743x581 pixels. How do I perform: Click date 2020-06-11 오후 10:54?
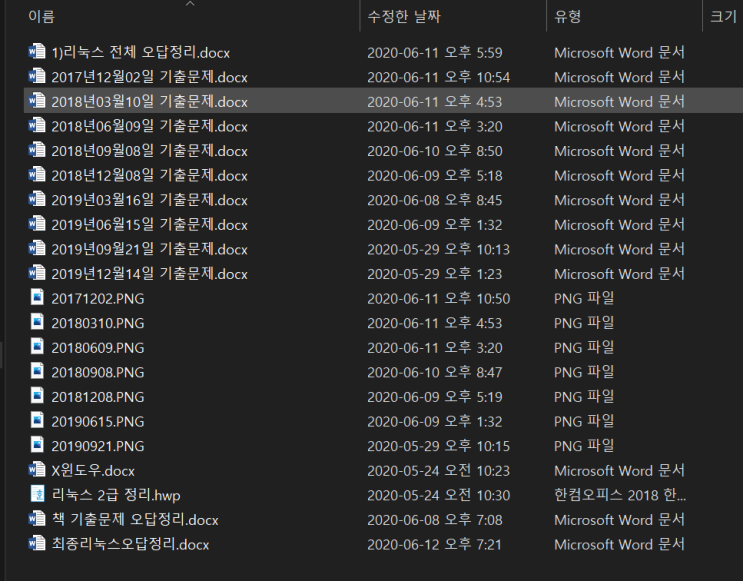pos(439,77)
